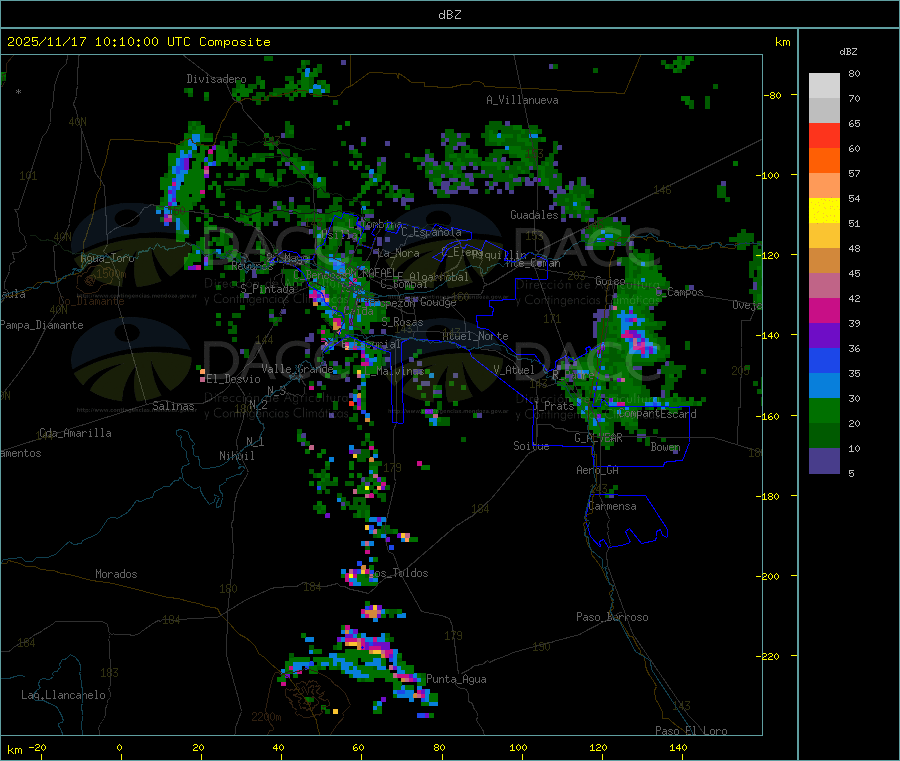Image resolution: width=900 pixels, height=761 pixels.
Task: Click the Paso_El_Loro map label
Action: (691, 731)
